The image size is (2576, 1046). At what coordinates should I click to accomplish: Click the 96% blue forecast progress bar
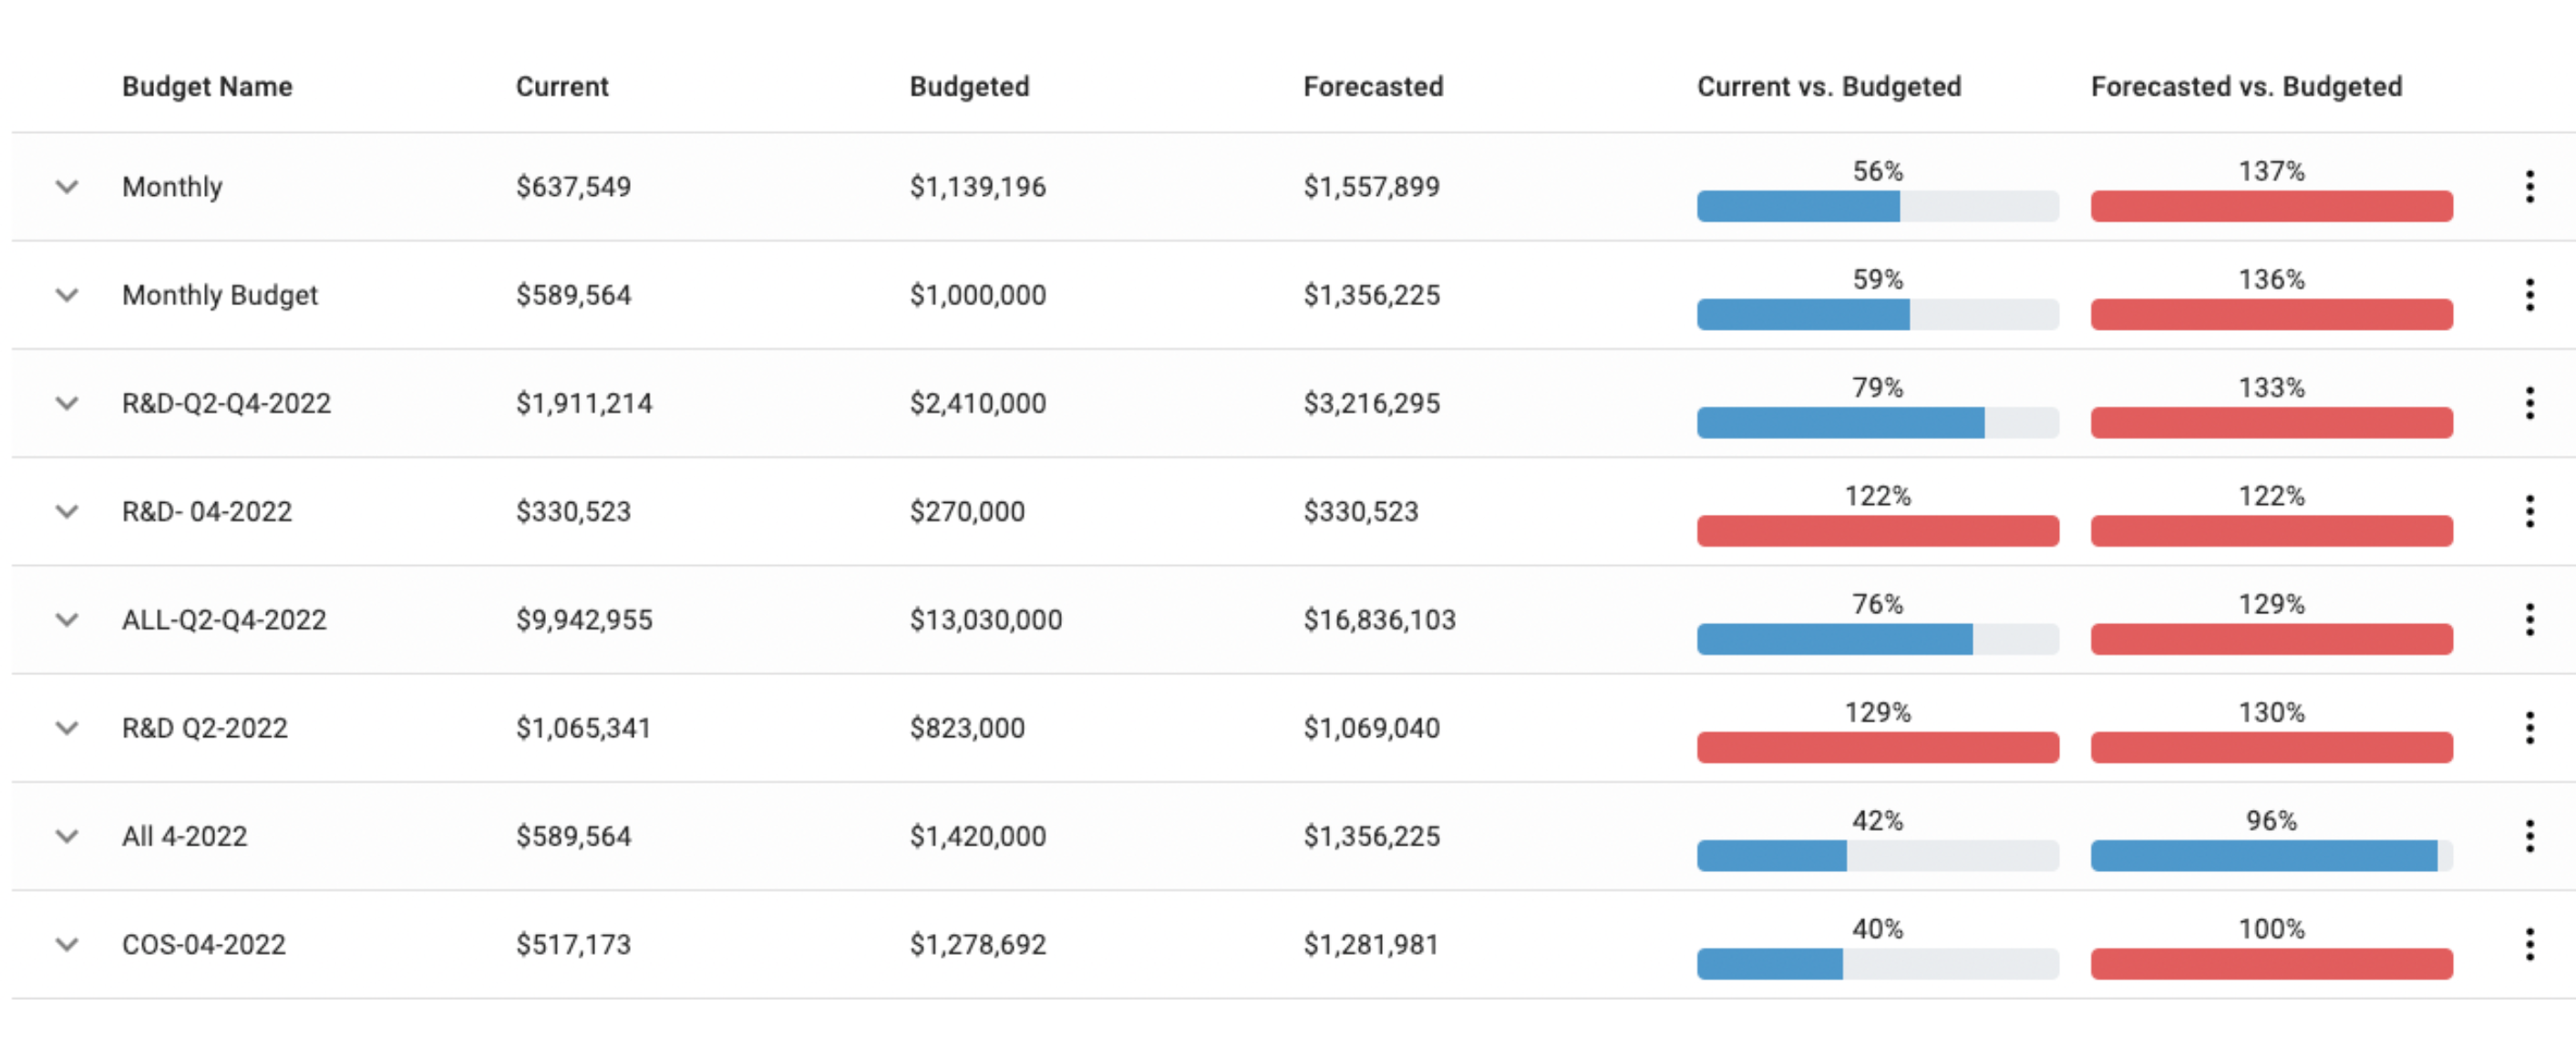click(2271, 856)
